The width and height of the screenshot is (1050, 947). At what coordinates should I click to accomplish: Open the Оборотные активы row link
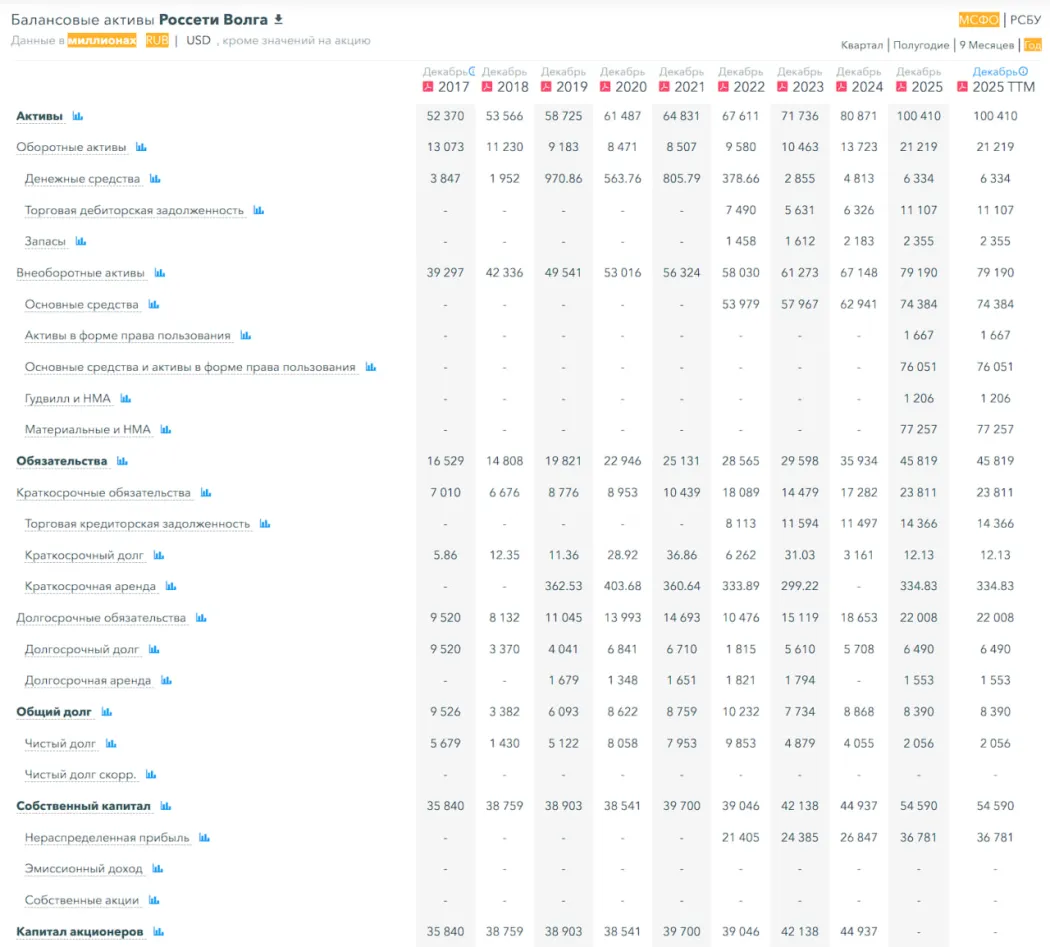tap(71, 148)
